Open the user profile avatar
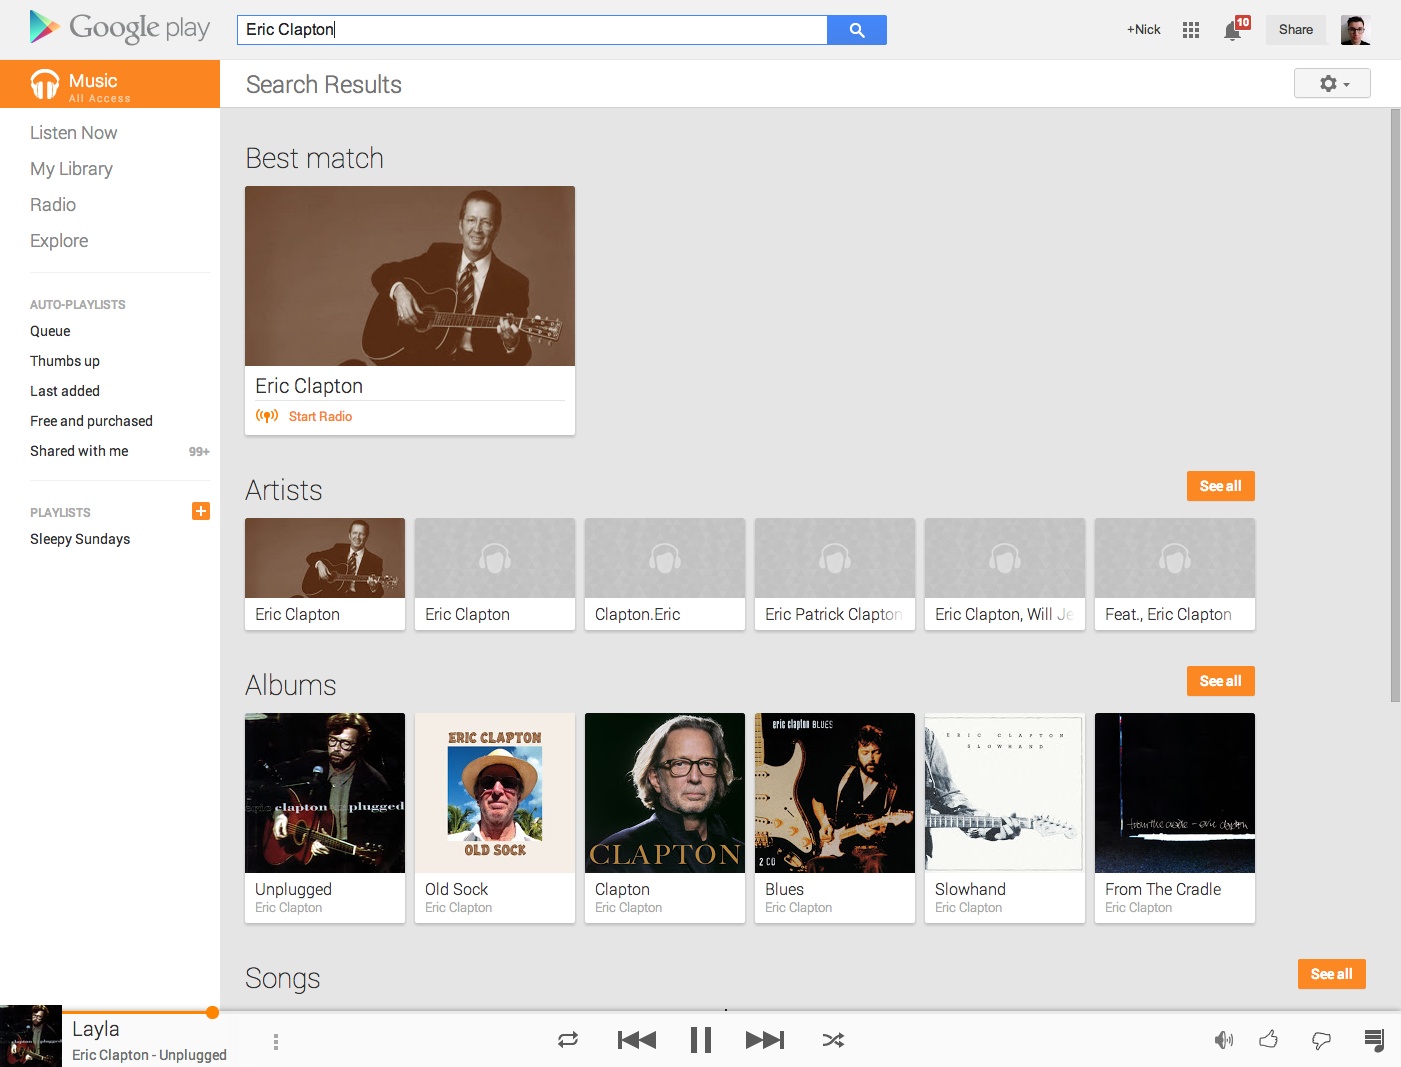Screen dimensions: 1401x1067 (1355, 30)
